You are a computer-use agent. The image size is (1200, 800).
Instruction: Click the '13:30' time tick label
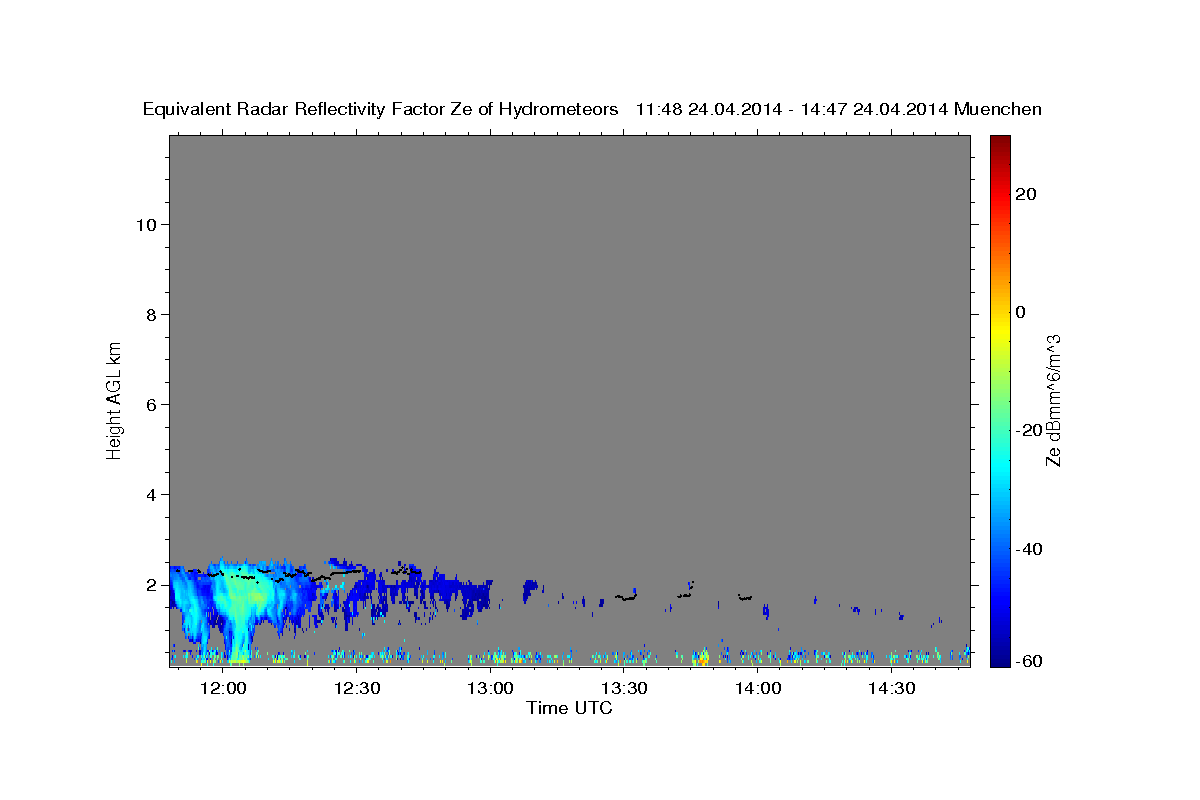(624, 689)
